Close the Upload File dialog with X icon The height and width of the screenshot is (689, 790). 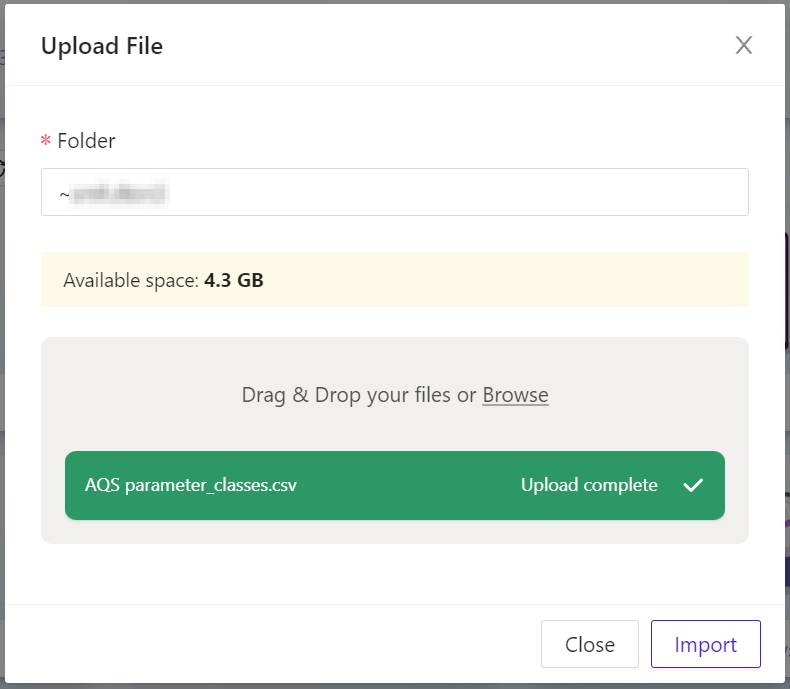coord(743,45)
